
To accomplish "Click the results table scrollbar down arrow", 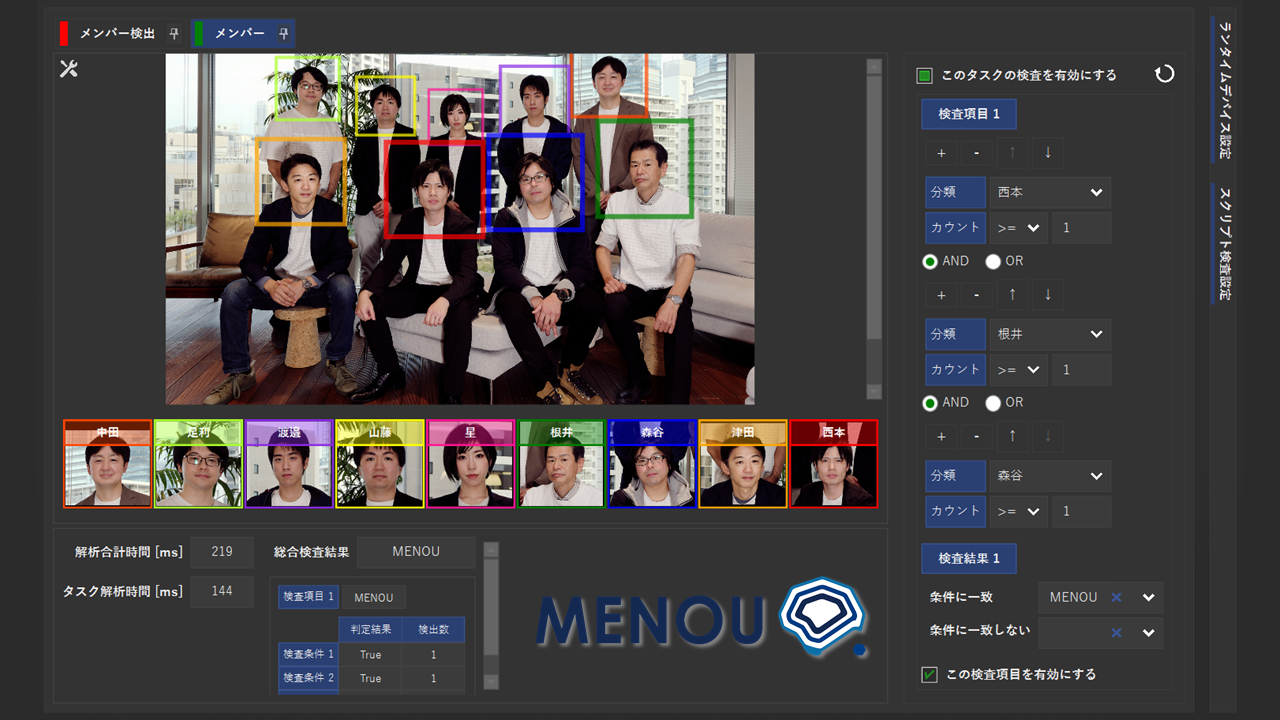I will pos(491,681).
